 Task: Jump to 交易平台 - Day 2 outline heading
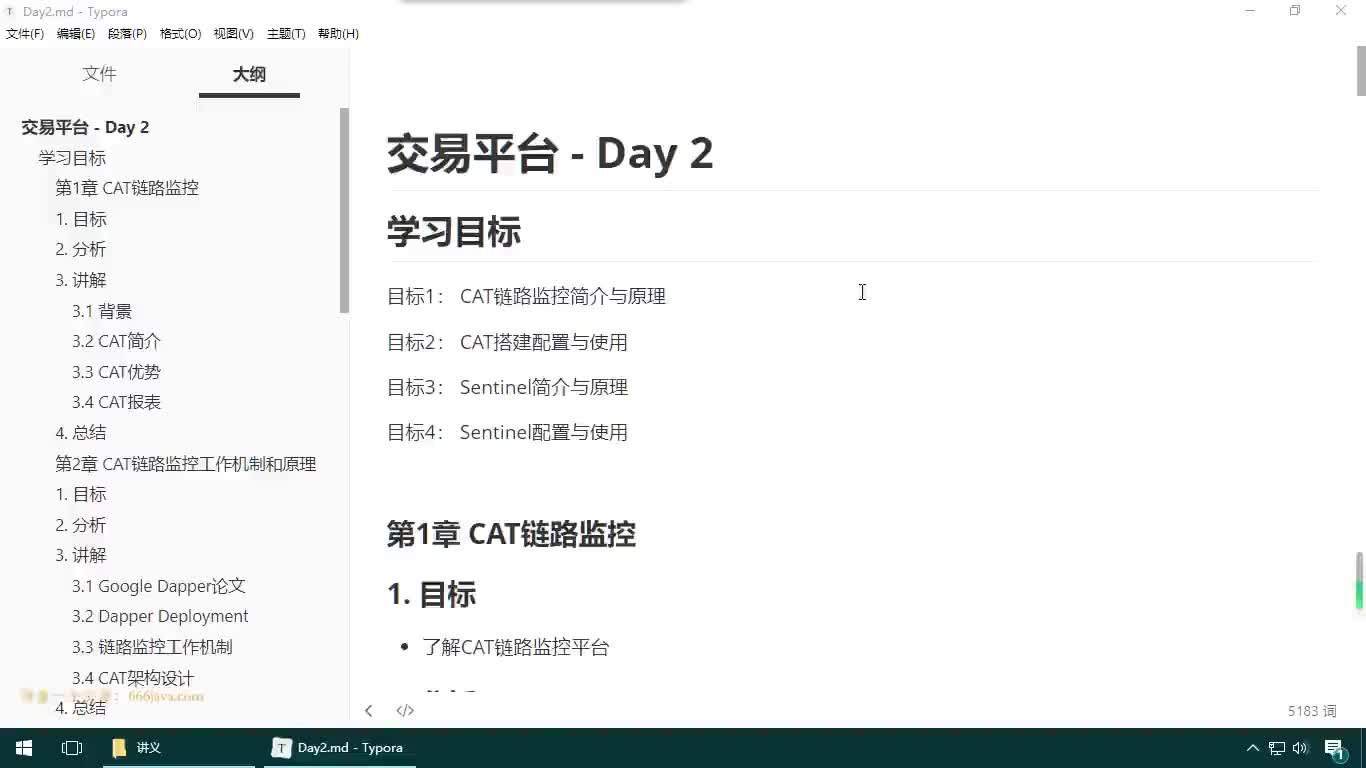85,128
